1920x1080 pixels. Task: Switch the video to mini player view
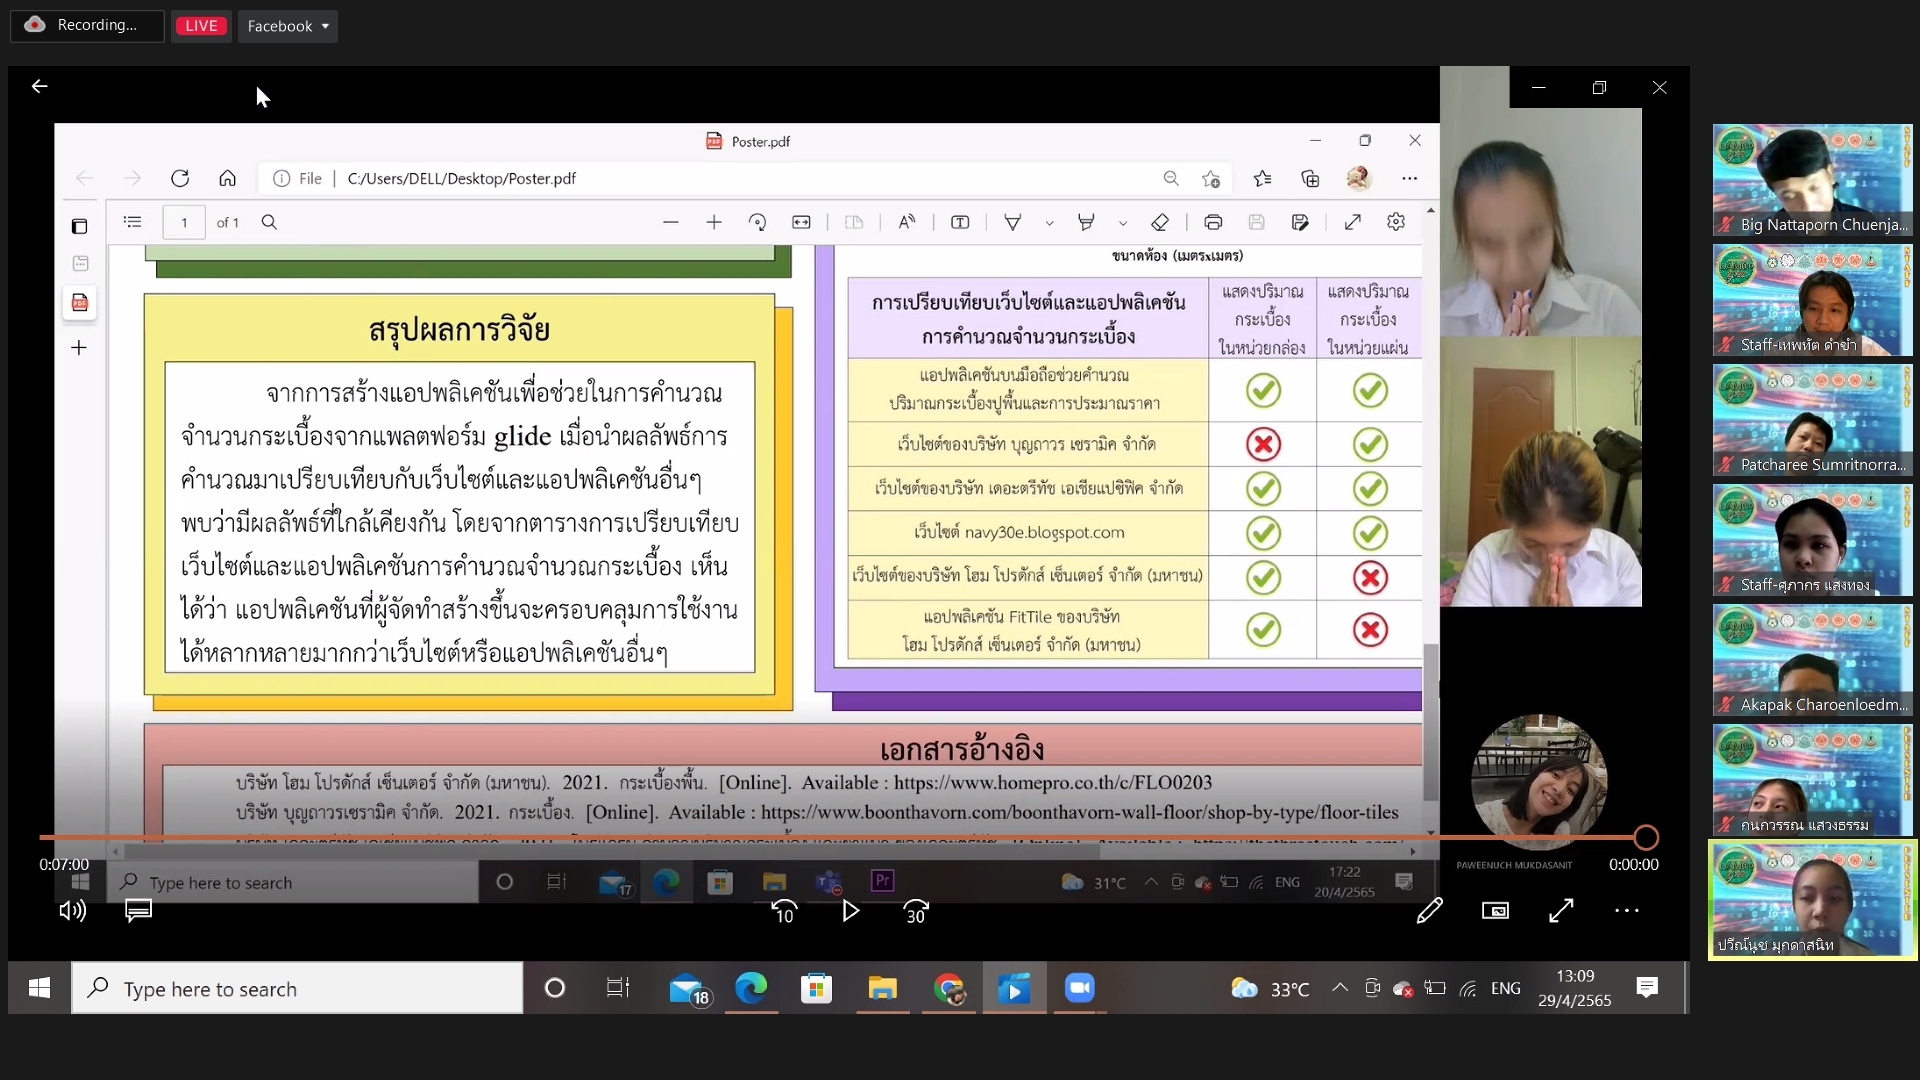click(x=1495, y=910)
